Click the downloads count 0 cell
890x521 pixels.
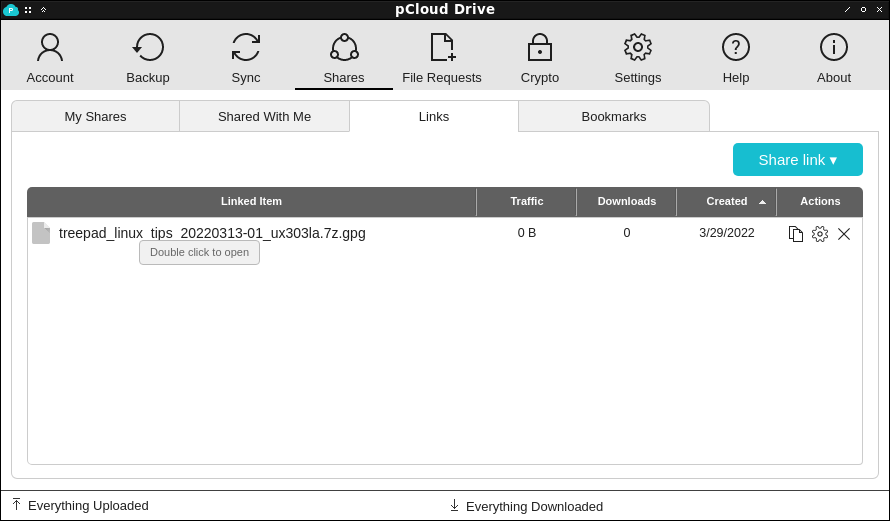click(627, 233)
